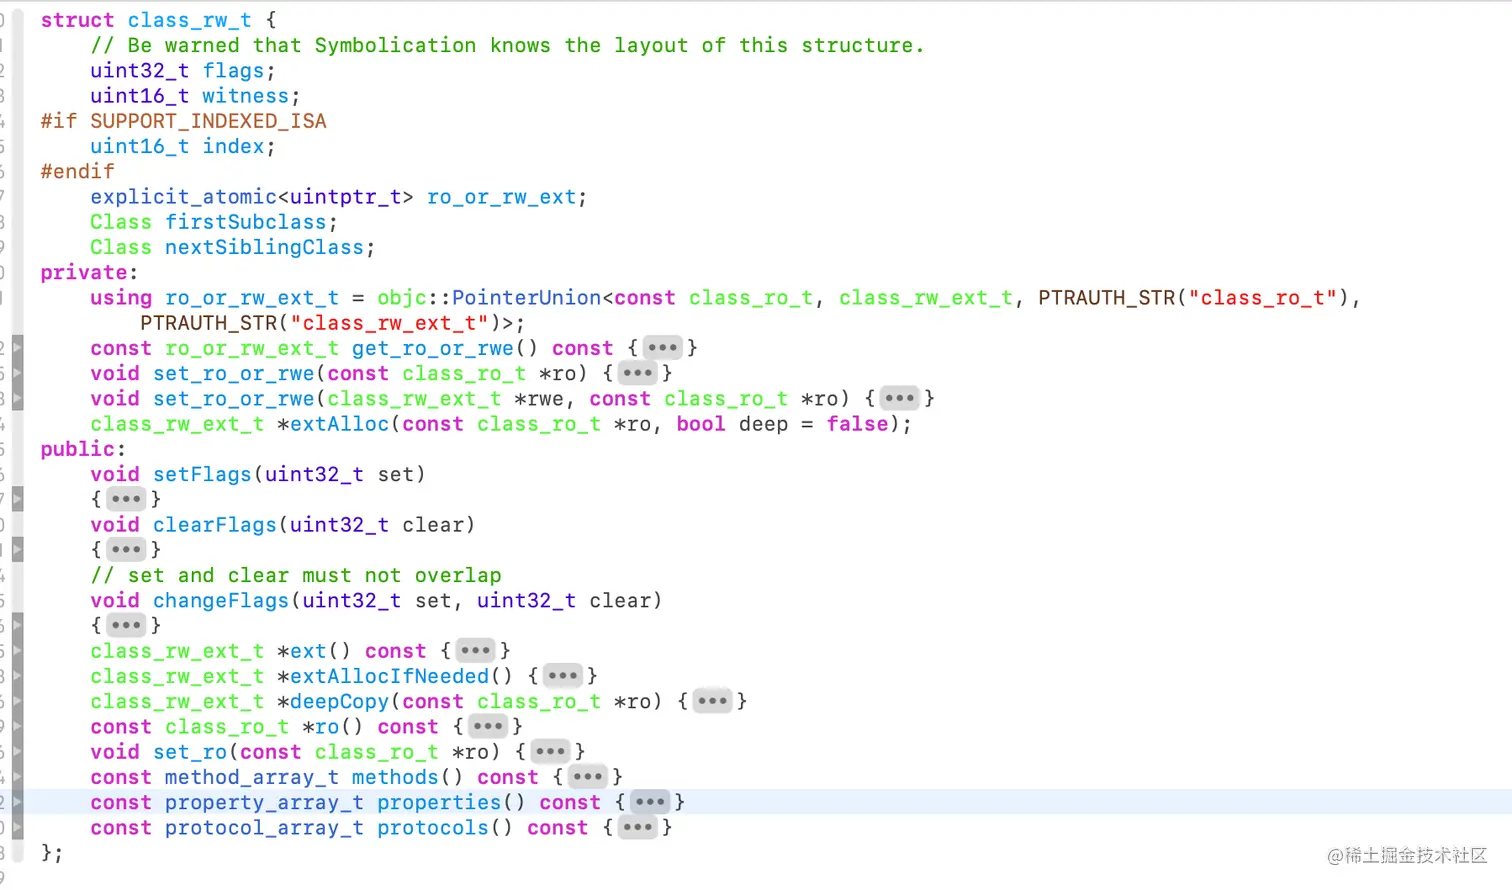The width and height of the screenshot is (1512, 890).
Task: Unfold the protocols() const ellipsis
Action: point(637,827)
